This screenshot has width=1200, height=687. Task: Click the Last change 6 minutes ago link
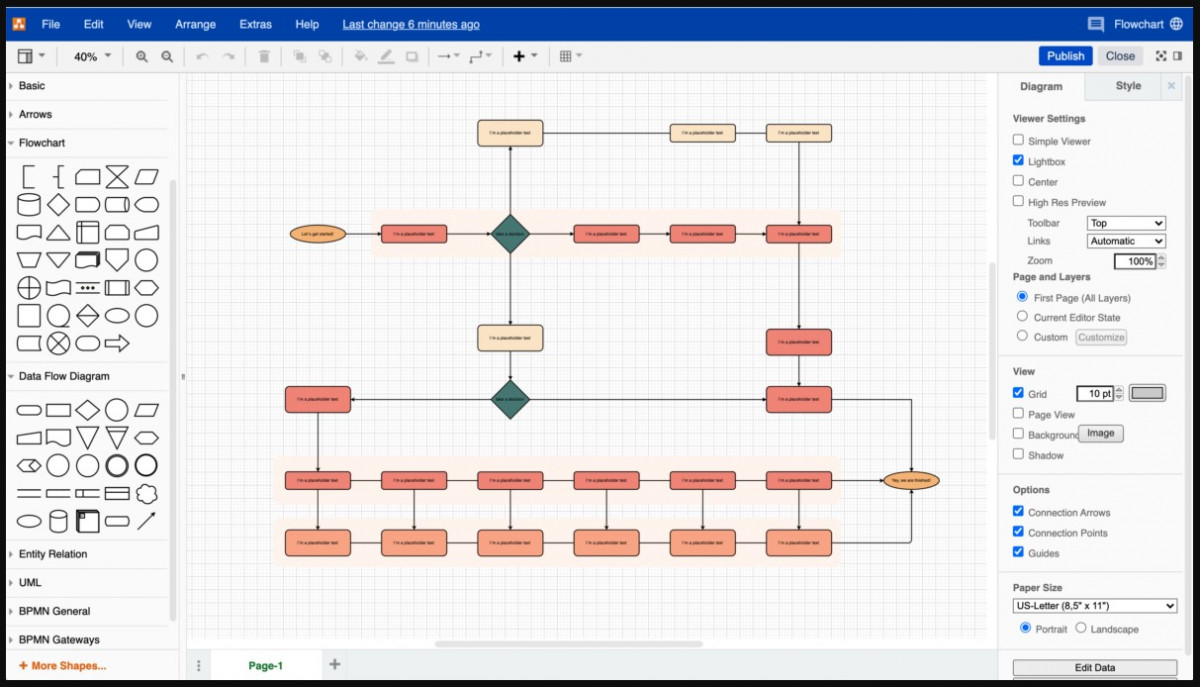click(411, 24)
